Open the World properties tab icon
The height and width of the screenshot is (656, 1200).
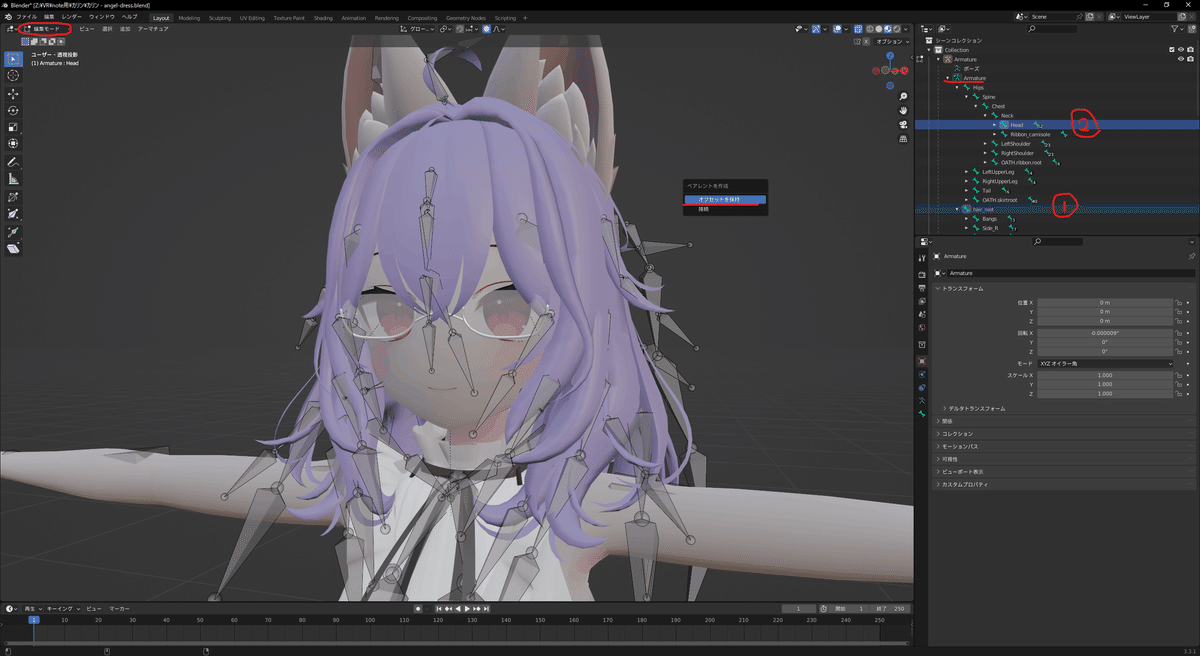[922, 327]
